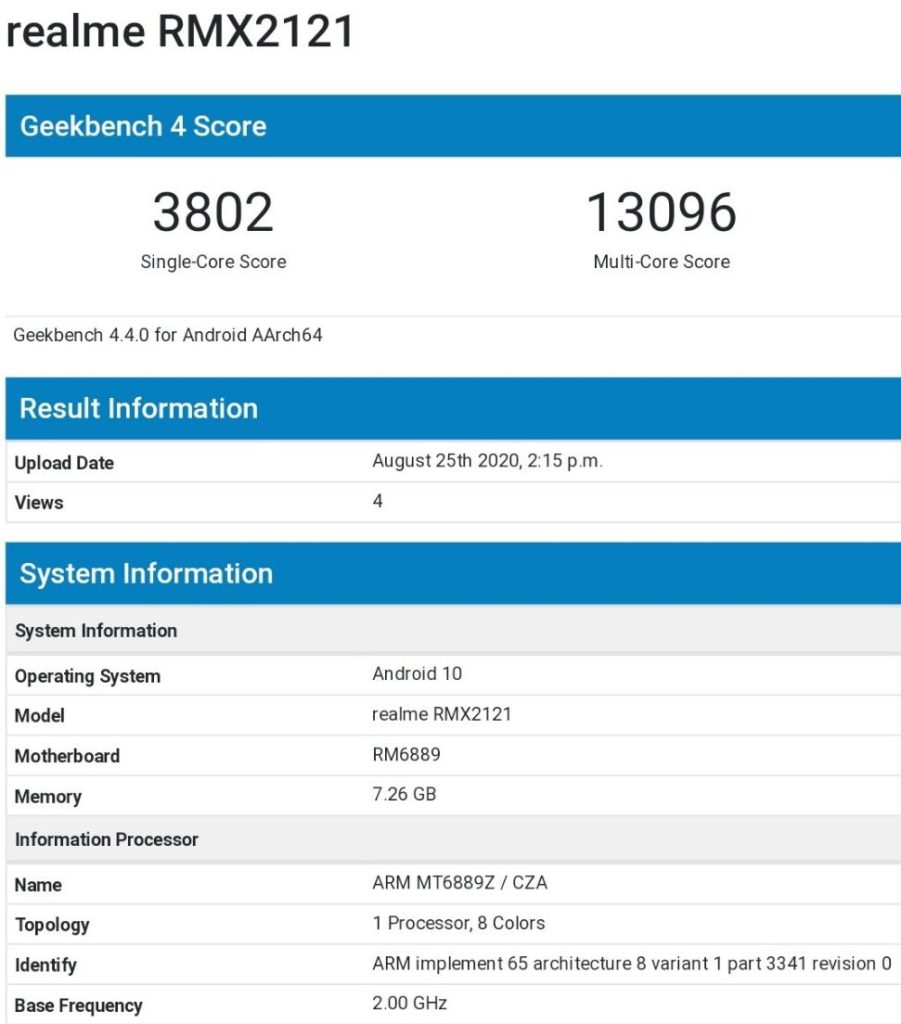901x1024 pixels.
Task: Click the multi-core score 13096
Action: [x=661, y=212]
